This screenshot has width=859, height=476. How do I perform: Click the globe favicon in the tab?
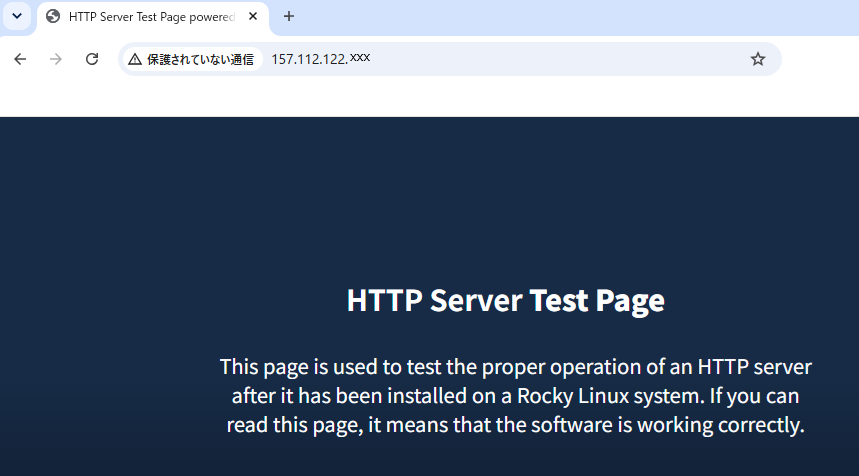(x=53, y=17)
